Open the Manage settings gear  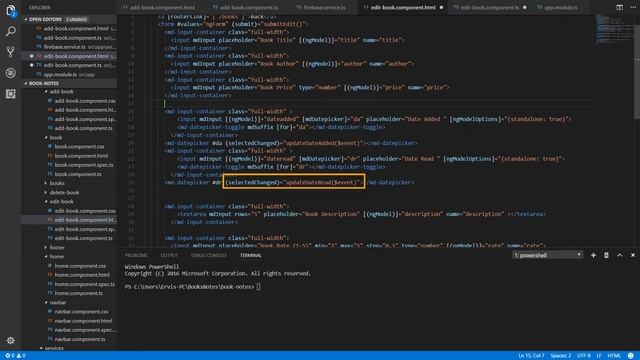(11, 340)
